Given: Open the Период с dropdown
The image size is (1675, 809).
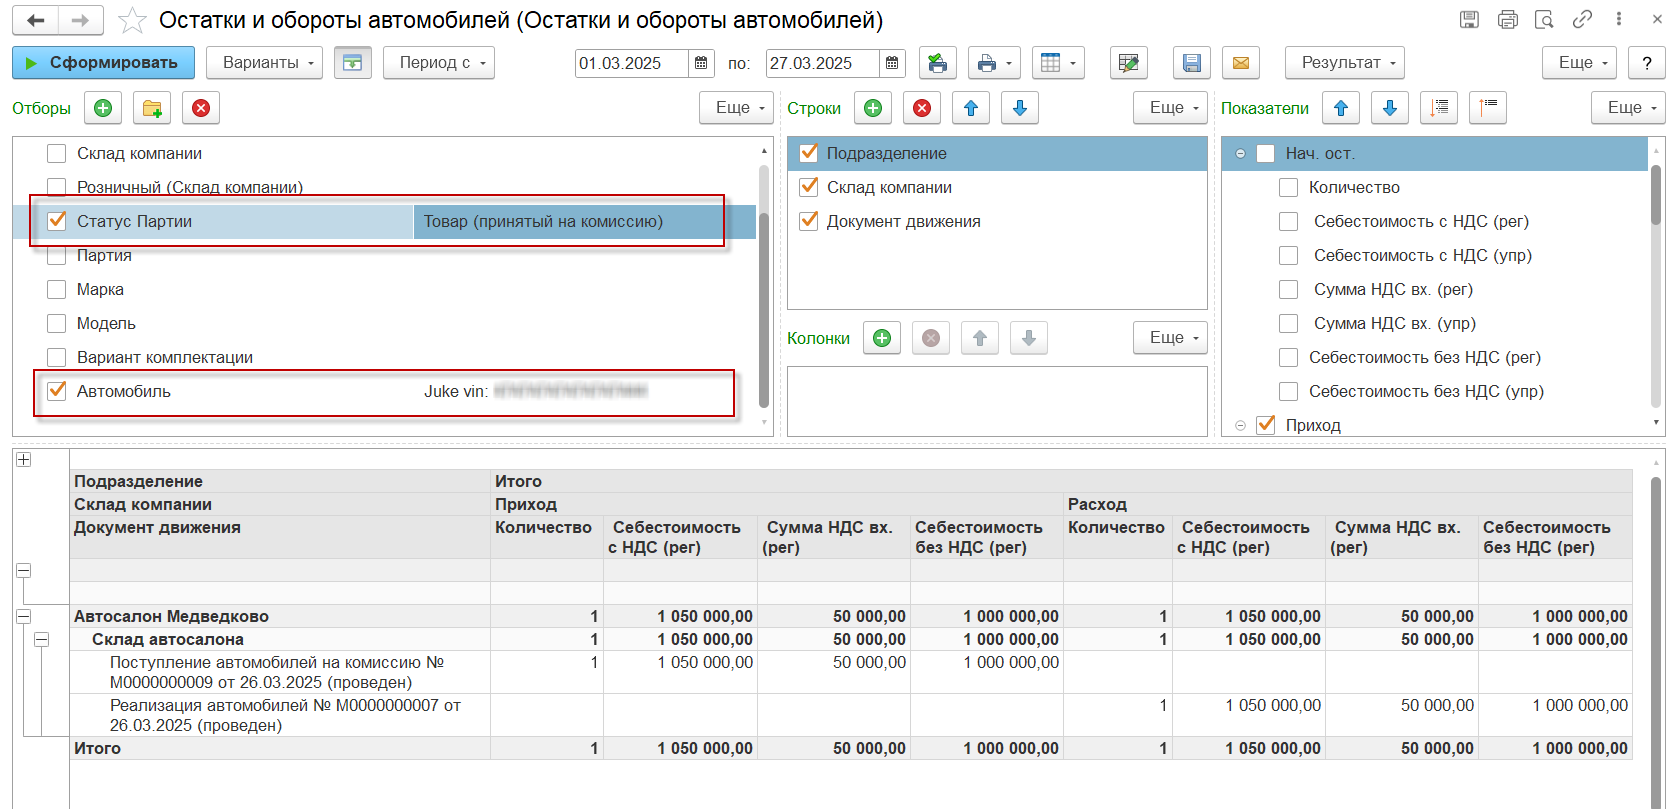Looking at the screenshot, I should [x=439, y=63].
